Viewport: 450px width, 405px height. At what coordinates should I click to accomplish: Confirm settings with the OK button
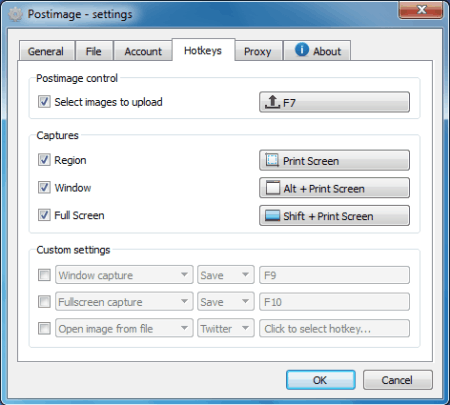click(320, 380)
